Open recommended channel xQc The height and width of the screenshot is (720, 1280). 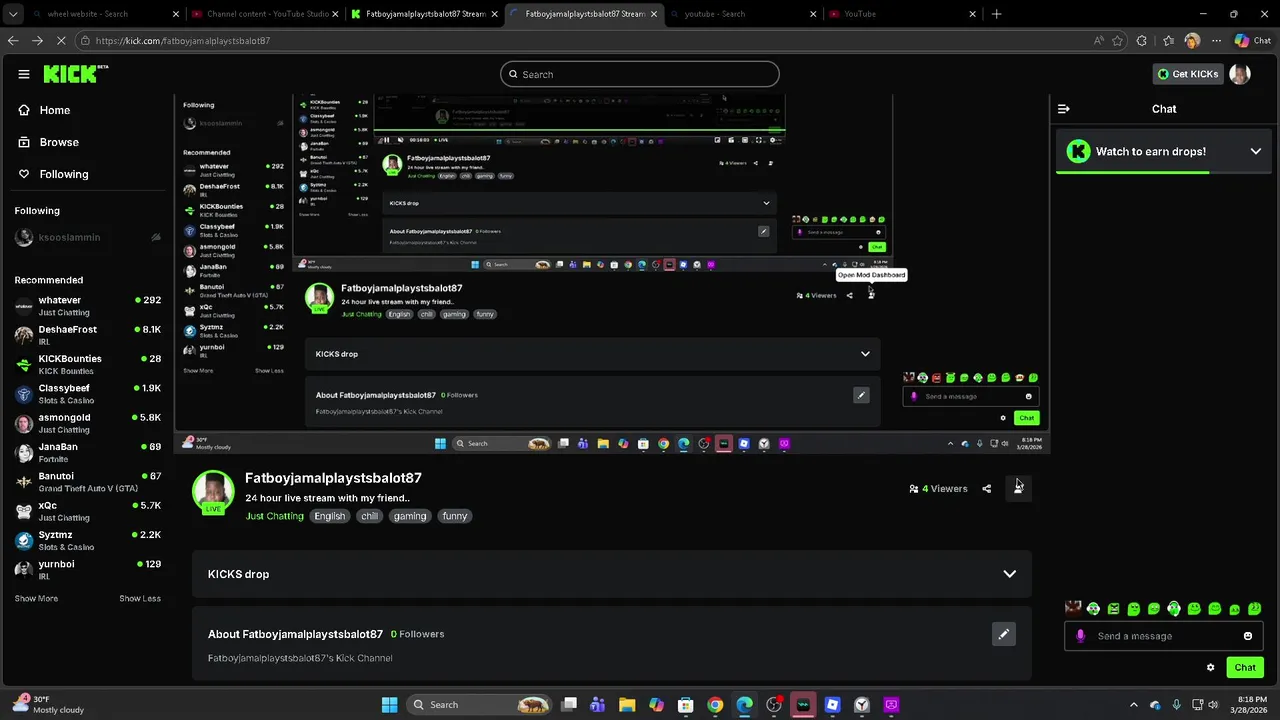point(88,511)
